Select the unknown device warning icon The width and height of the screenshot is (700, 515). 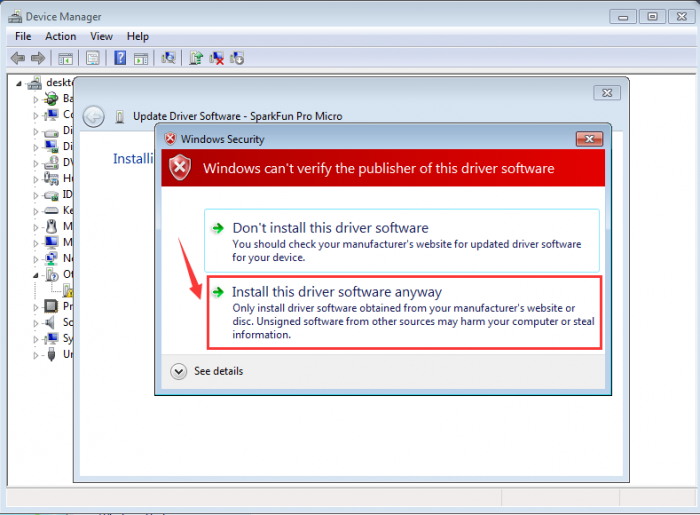pyautogui.click(x=68, y=291)
